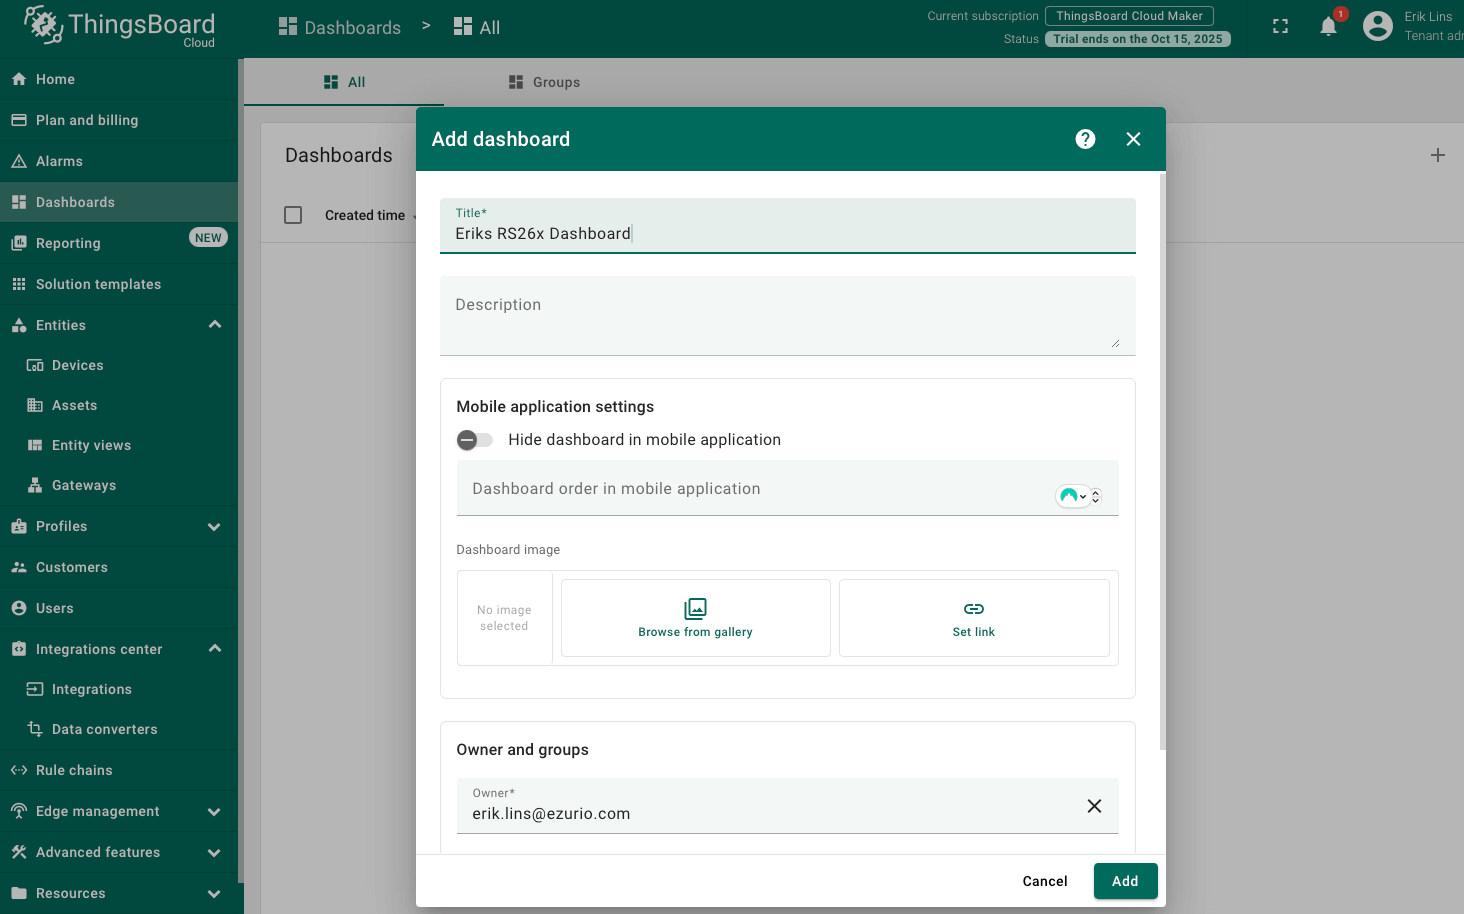This screenshot has width=1464, height=914.
Task: Clear the owner with the X icon
Action: pyautogui.click(x=1094, y=806)
